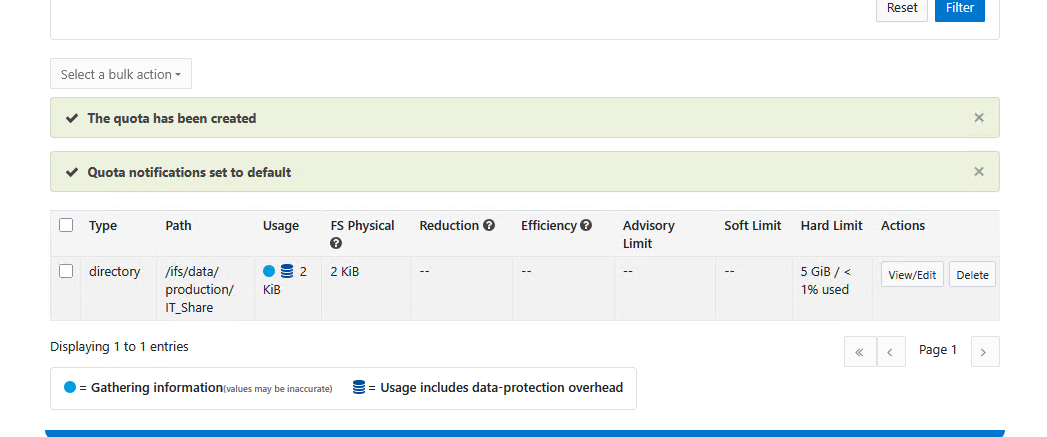Check the IT_Share directory quota row checkbox
This screenshot has height=437, width=1047.
tap(66, 271)
